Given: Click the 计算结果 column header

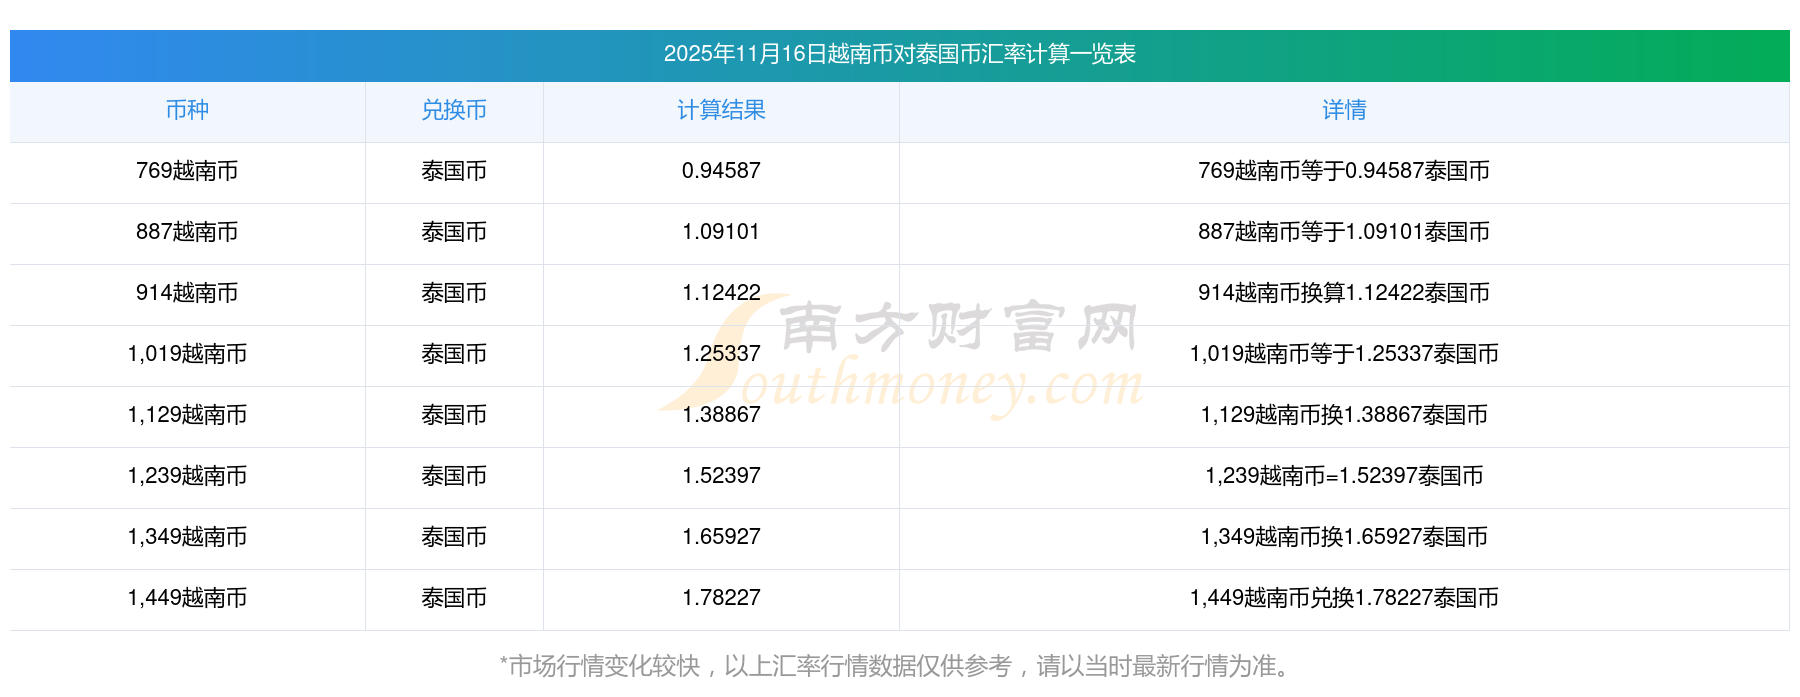Looking at the screenshot, I should pos(721,111).
